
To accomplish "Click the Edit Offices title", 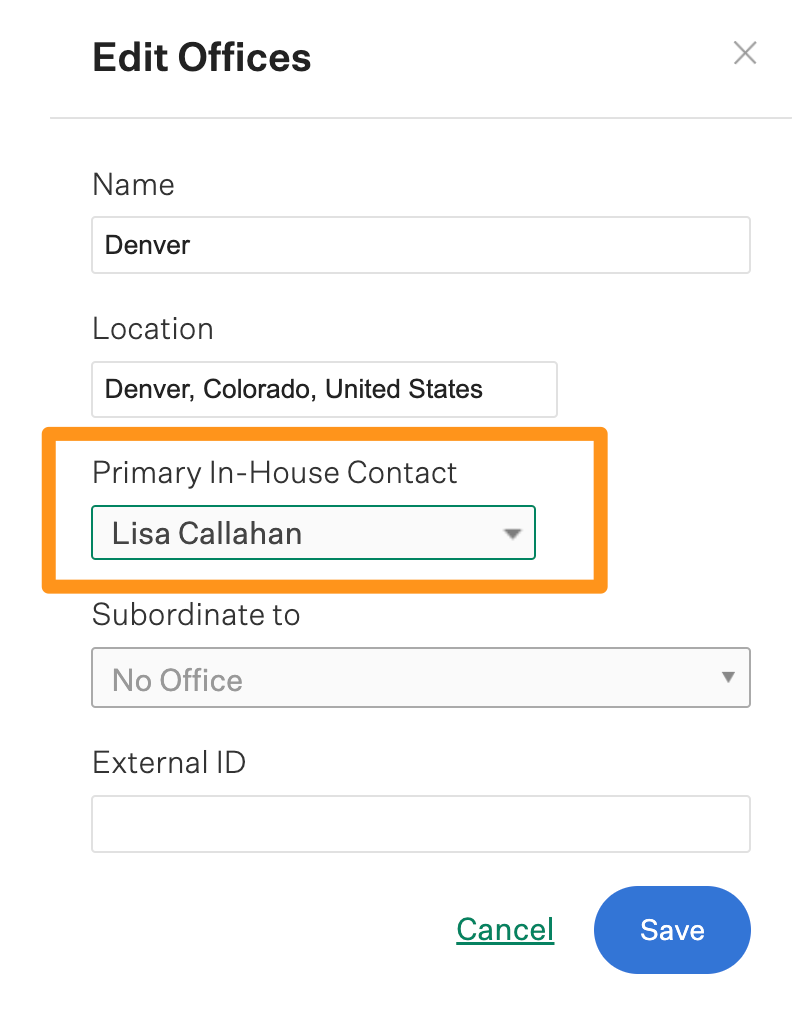I will (x=201, y=57).
